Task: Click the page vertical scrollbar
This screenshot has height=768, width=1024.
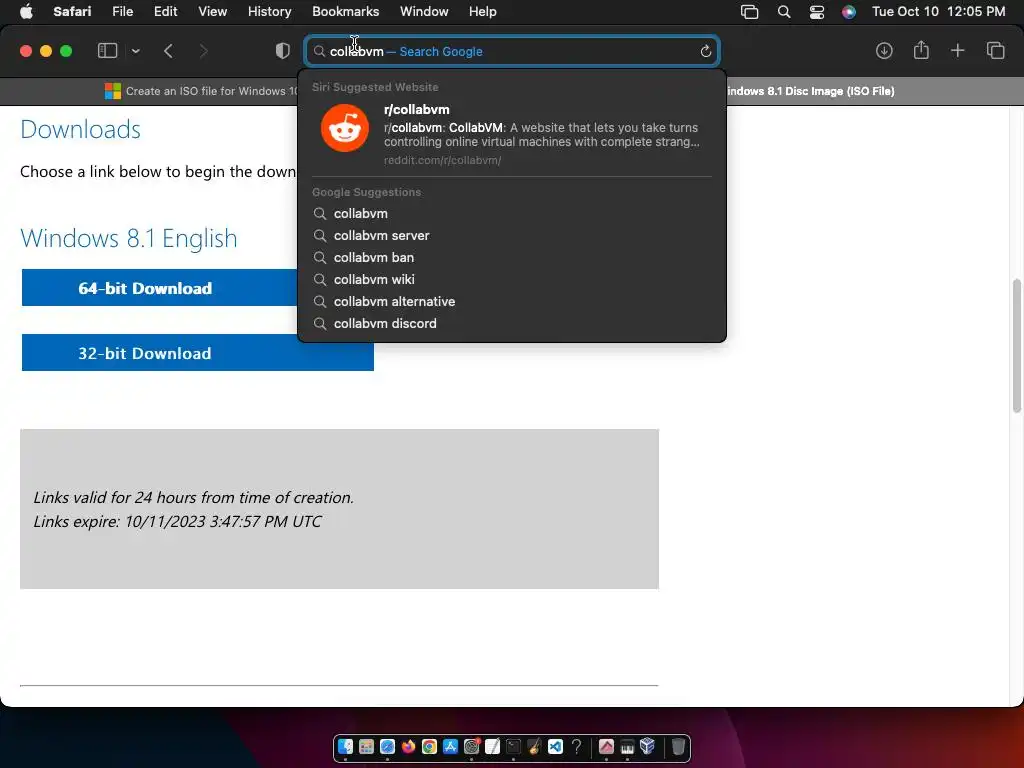Action: pos(1016,345)
